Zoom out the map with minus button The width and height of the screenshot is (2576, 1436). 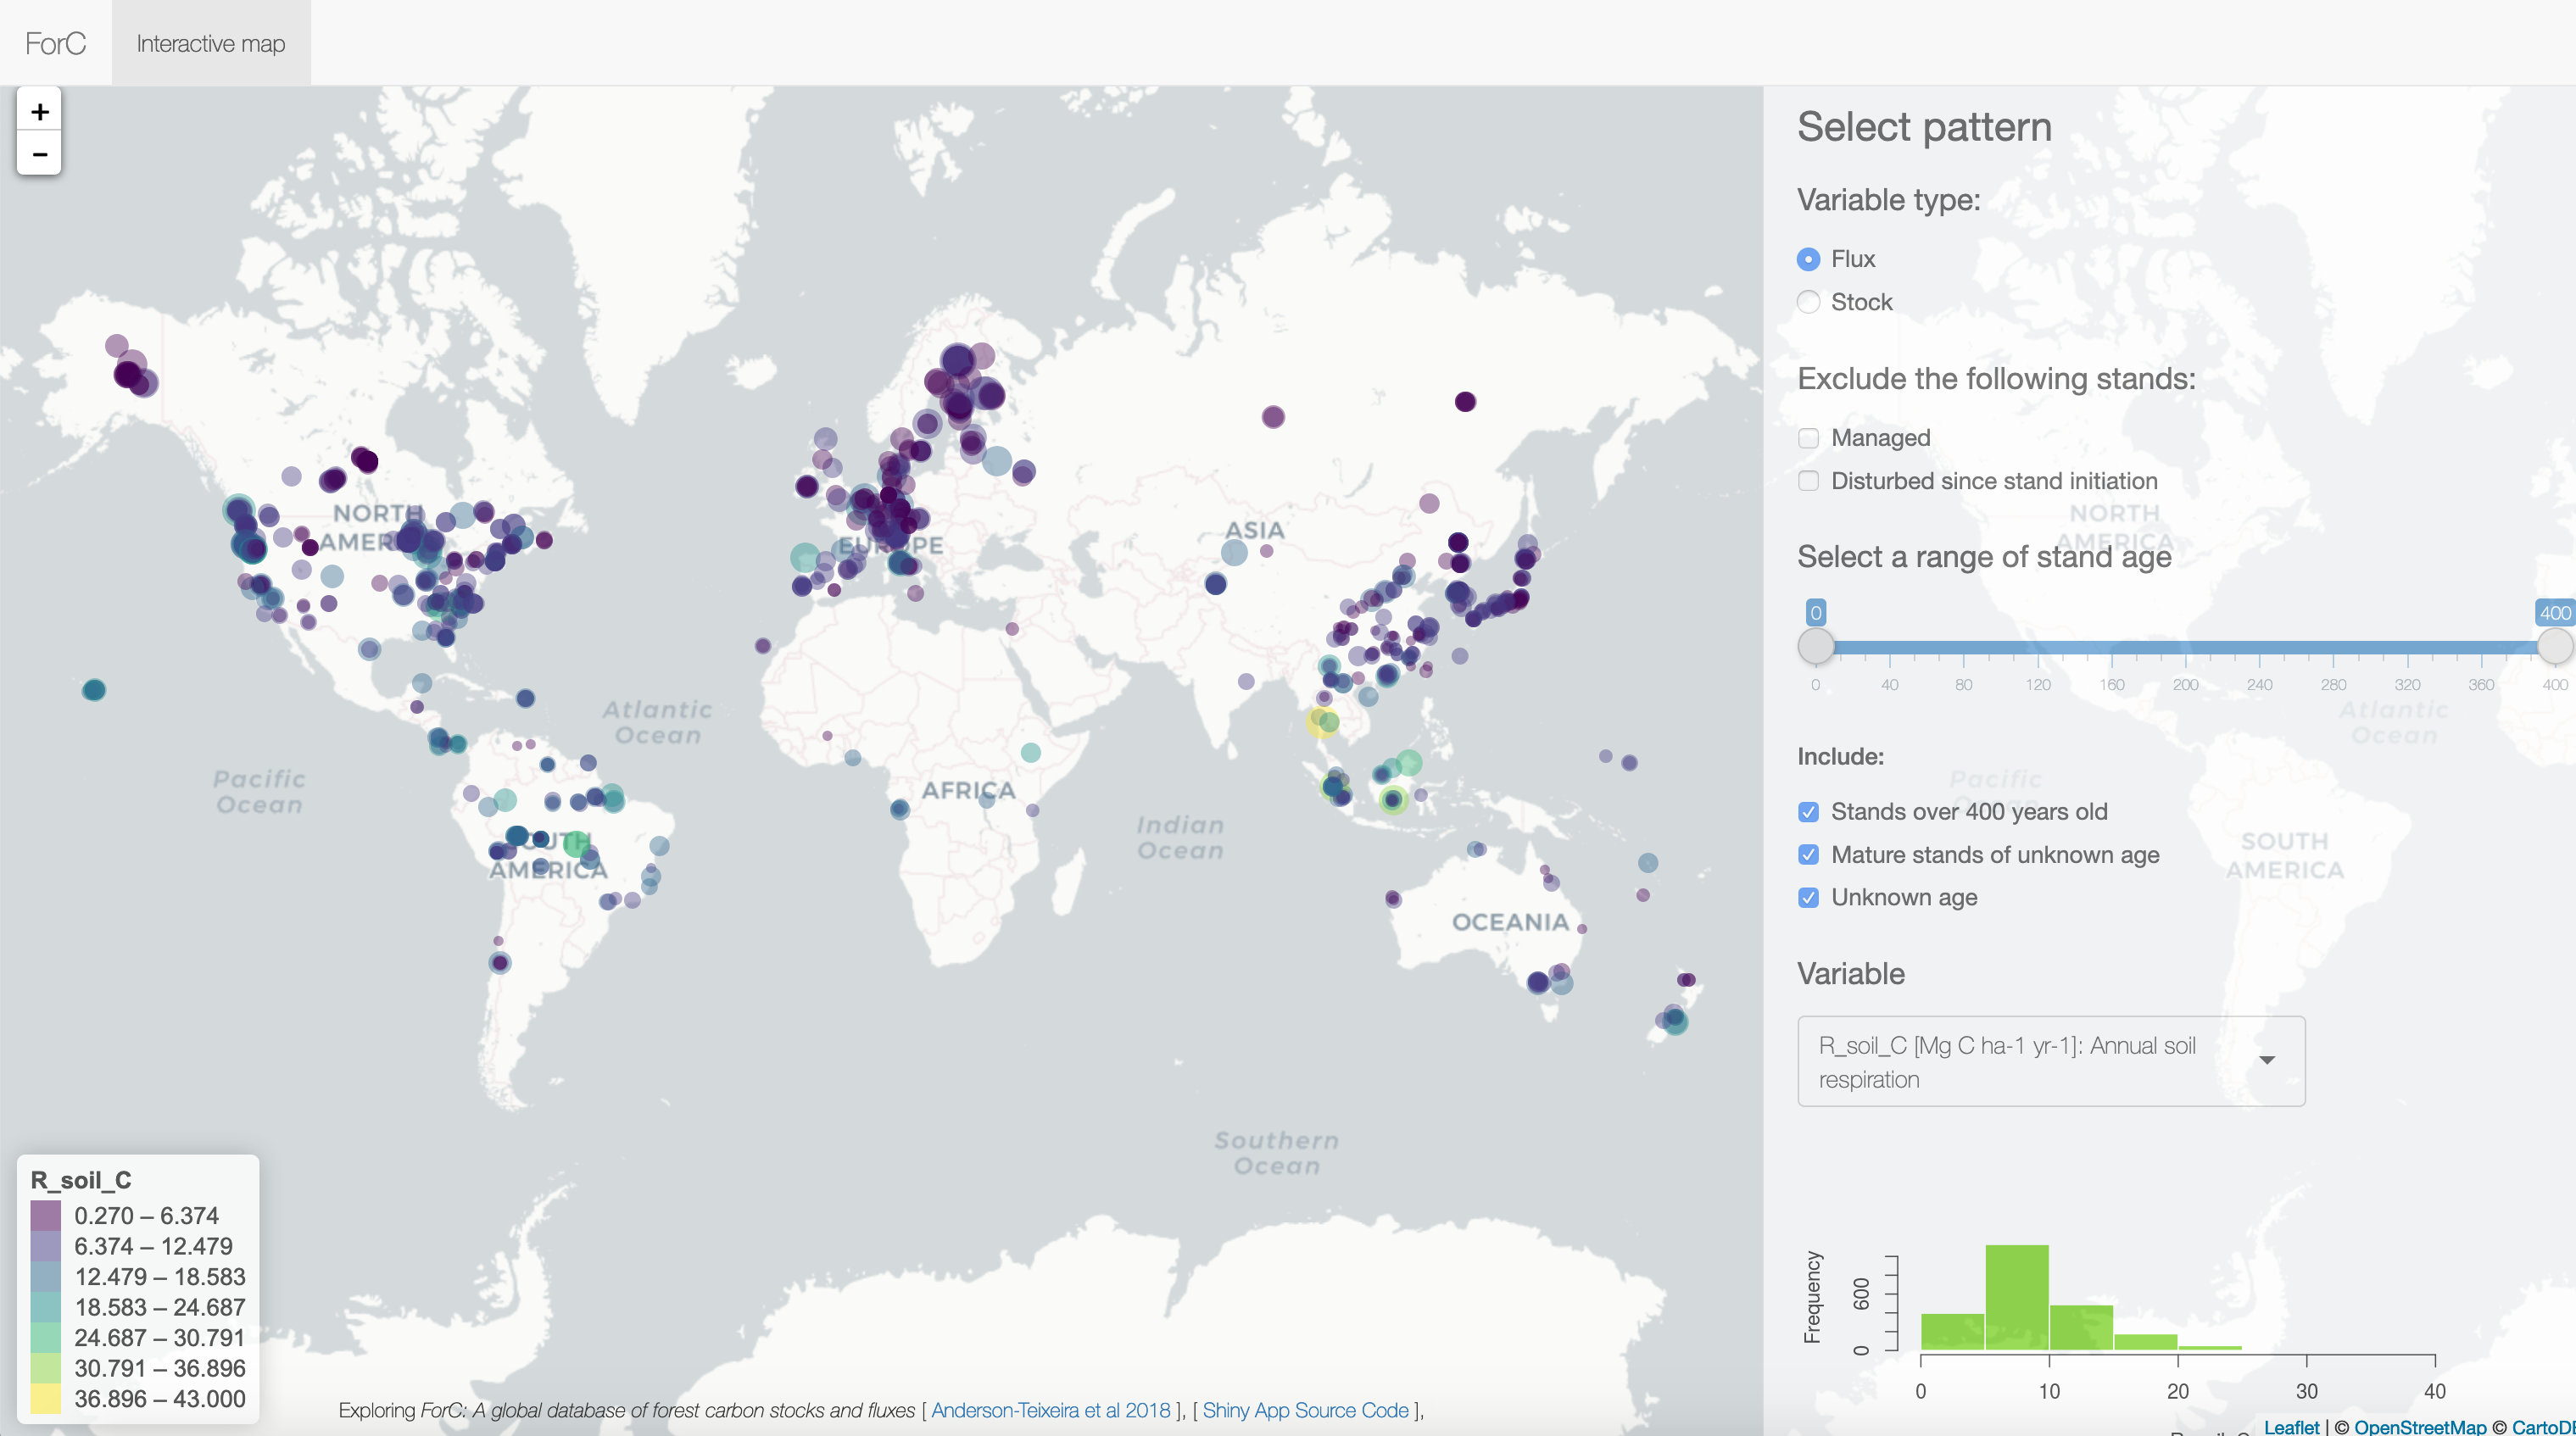[x=39, y=154]
